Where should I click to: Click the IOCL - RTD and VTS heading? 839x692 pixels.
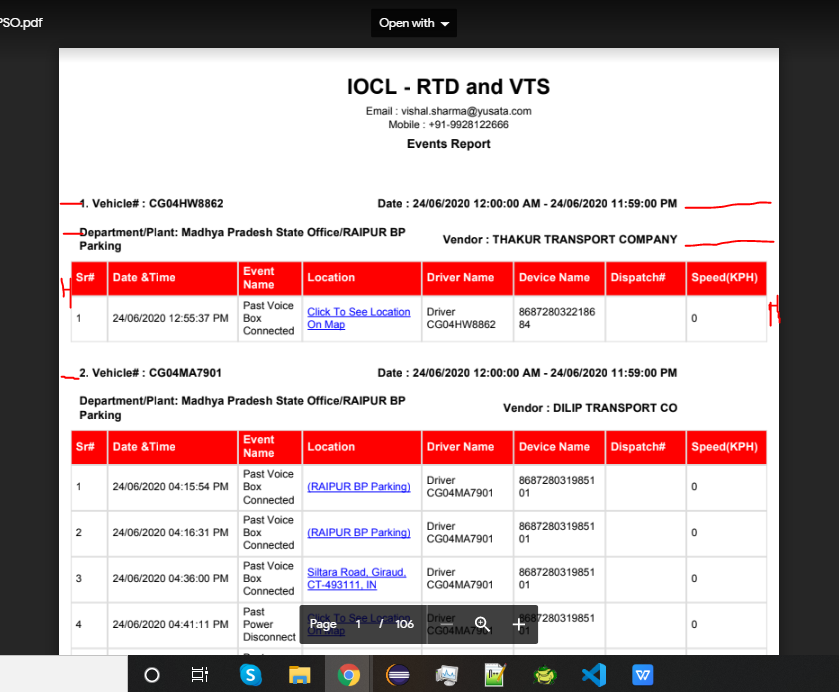(x=448, y=87)
